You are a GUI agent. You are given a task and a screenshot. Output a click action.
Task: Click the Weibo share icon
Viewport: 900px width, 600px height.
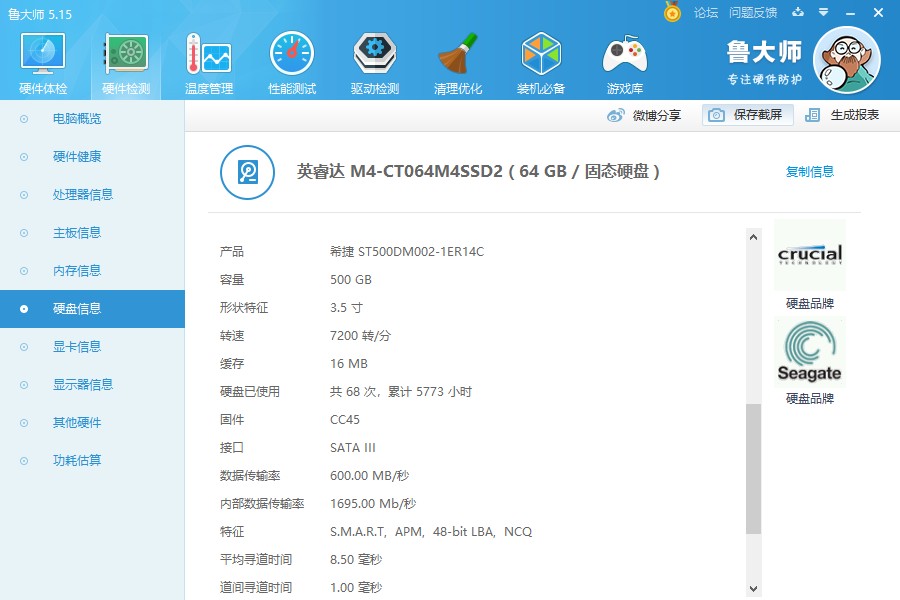(615, 115)
